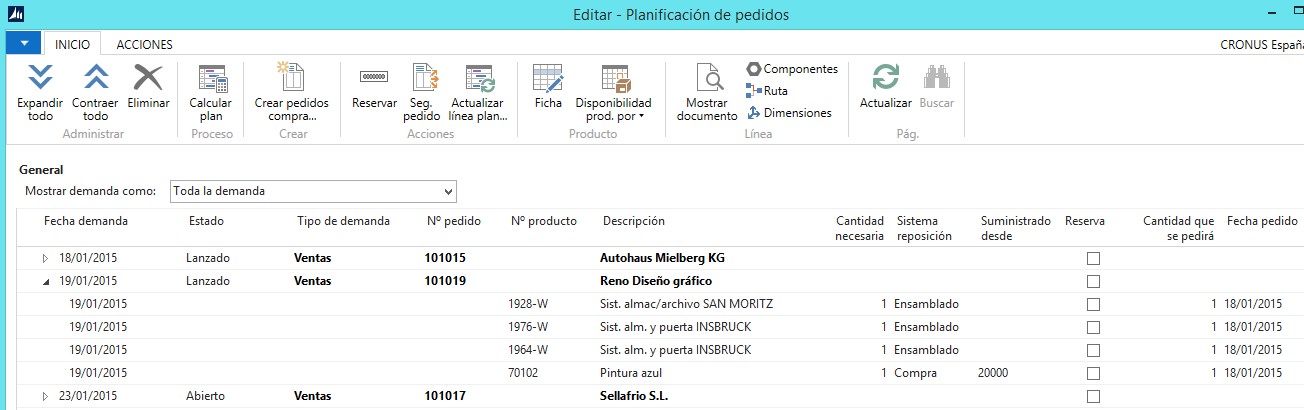Click Autohaus Mielberg KG description
This screenshot has width=1304, height=410.
coord(661,258)
